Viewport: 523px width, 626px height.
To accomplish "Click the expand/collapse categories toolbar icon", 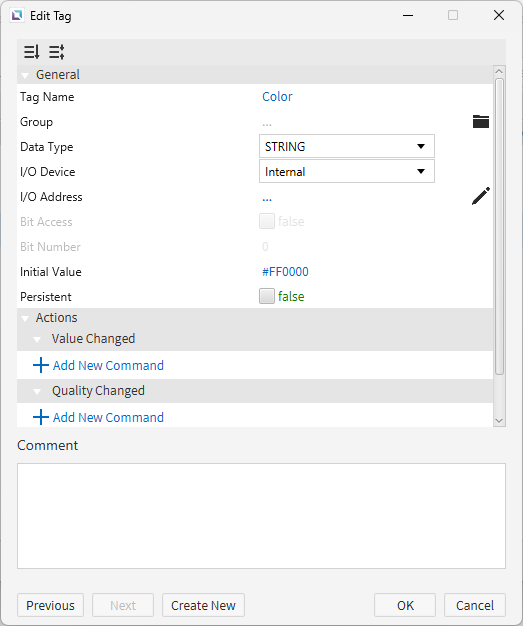I will click(x=57, y=52).
